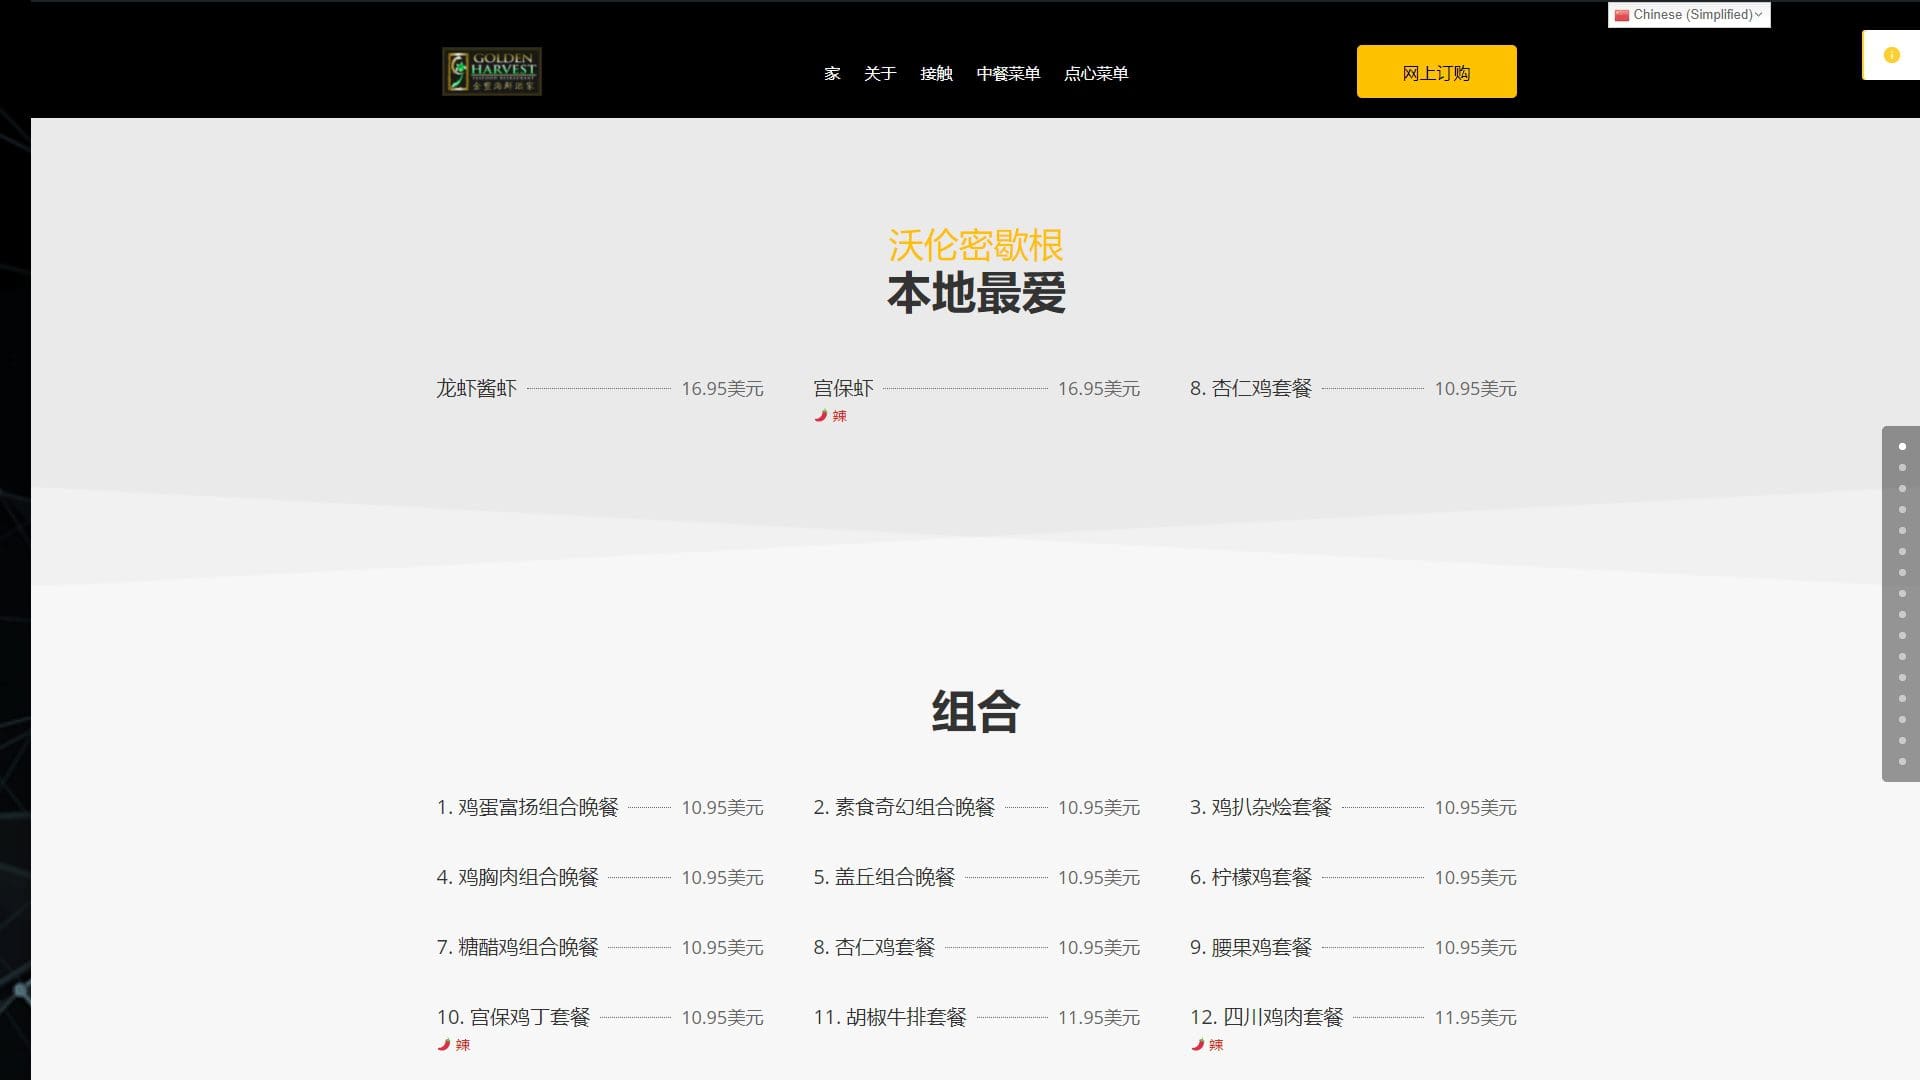The image size is (1920, 1080).
Task: Switch to the 中餐菜单 tab
Action: (1008, 73)
